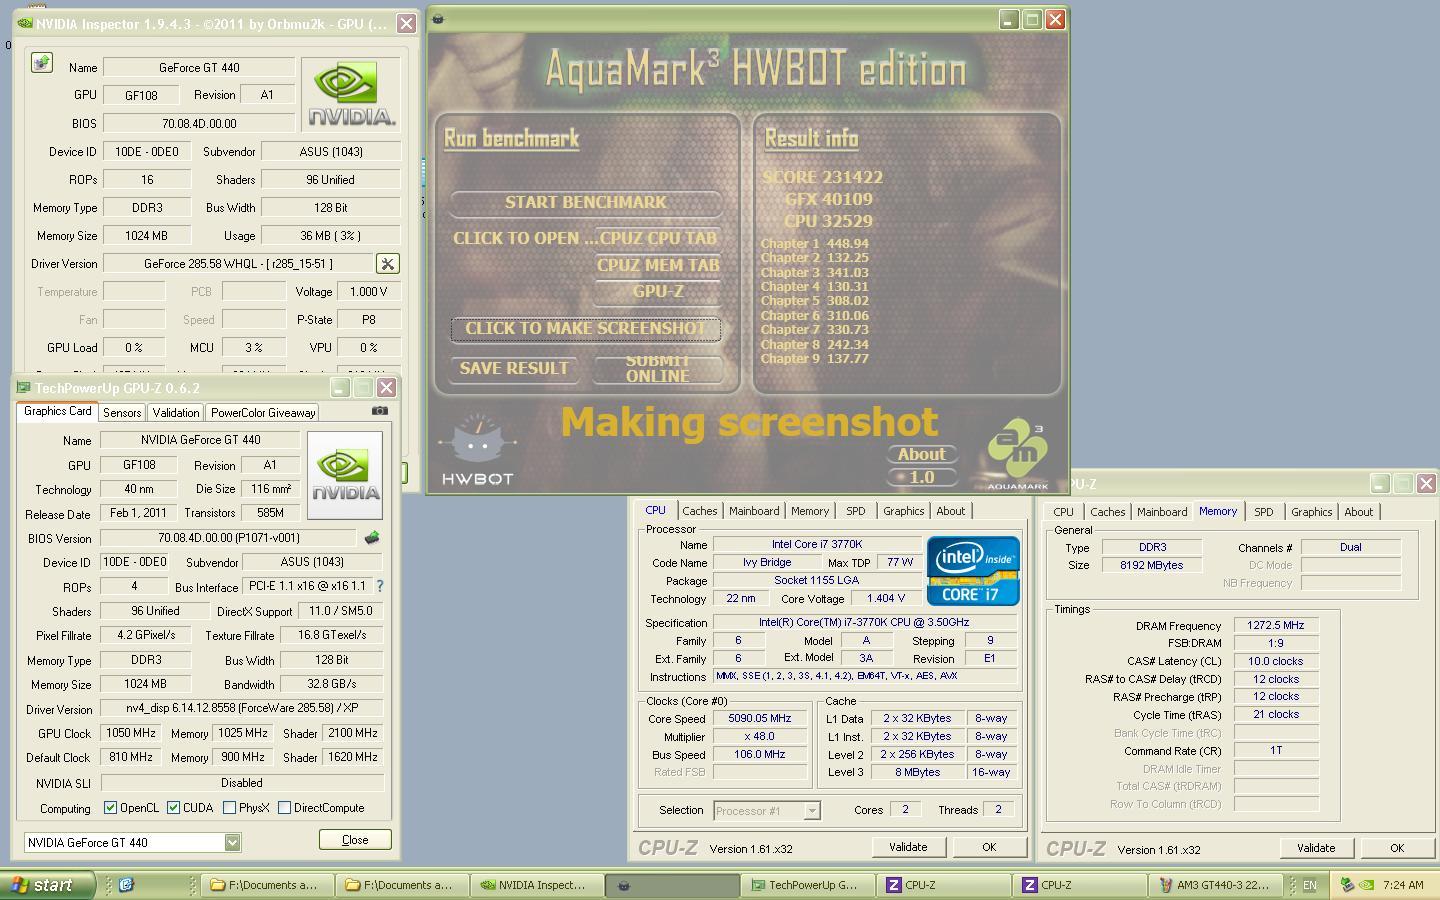1440x900 pixels.
Task: Click CLICK TO MAKE SCREENSHOT button
Action: pos(586,329)
